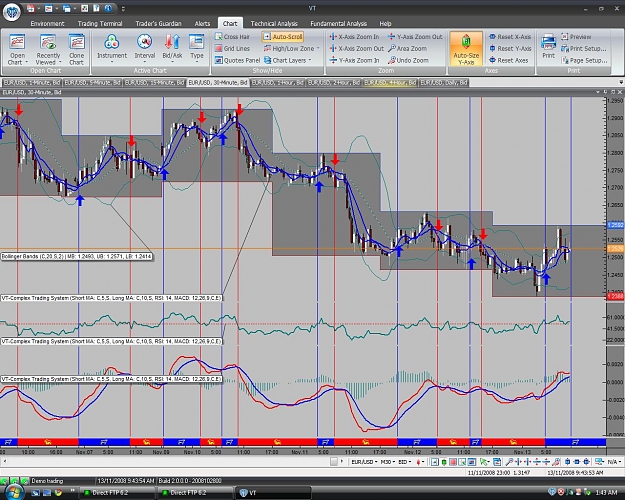The image size is (625, 500).
Task: Click Undo Zoom
Action: (x=409, y=61)
